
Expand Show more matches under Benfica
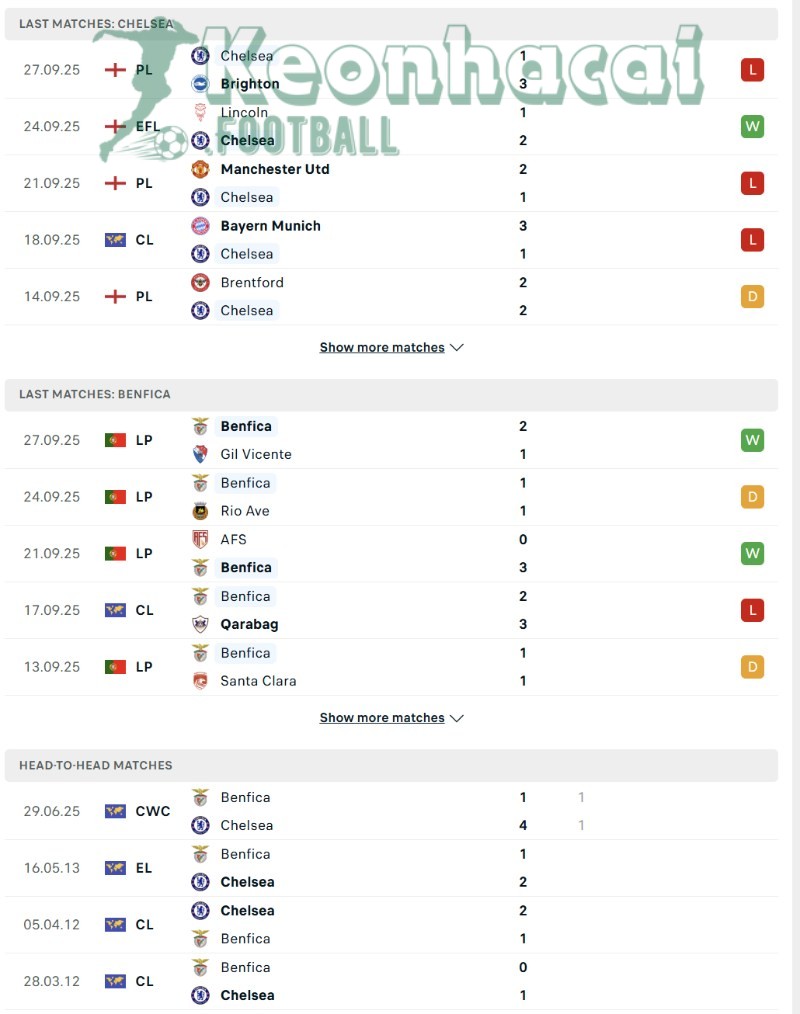pos(391,718)
